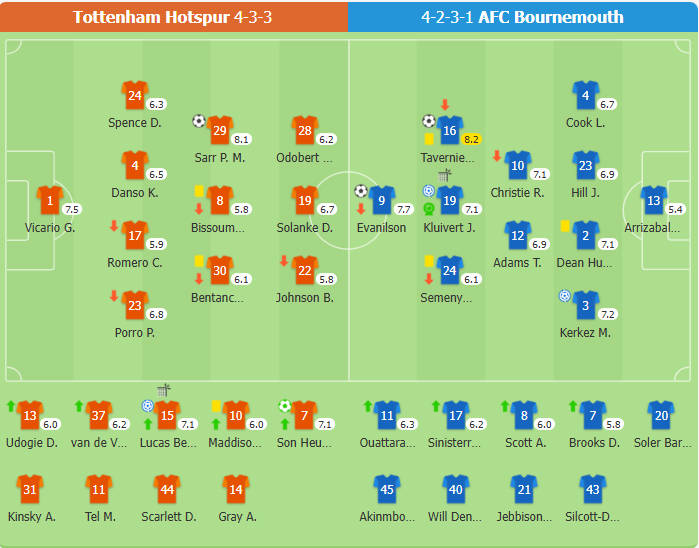Click substitution arrow next to Romero C.

tap(114, 226)
